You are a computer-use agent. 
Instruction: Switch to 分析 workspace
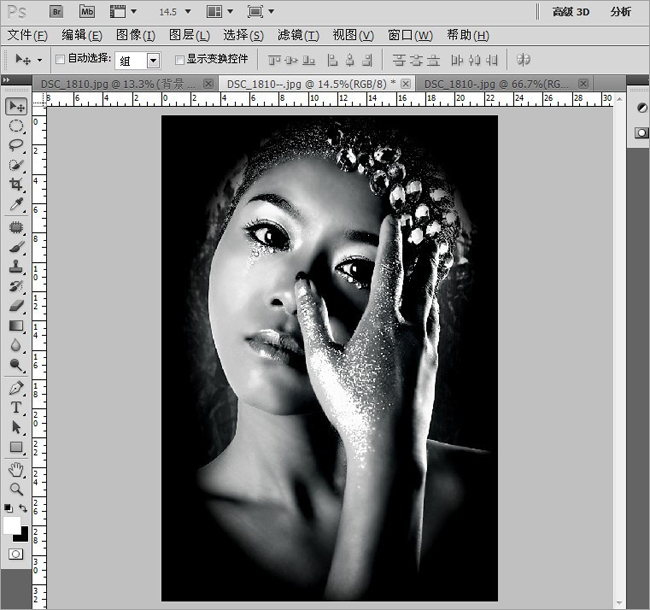[x=620, y=12]
